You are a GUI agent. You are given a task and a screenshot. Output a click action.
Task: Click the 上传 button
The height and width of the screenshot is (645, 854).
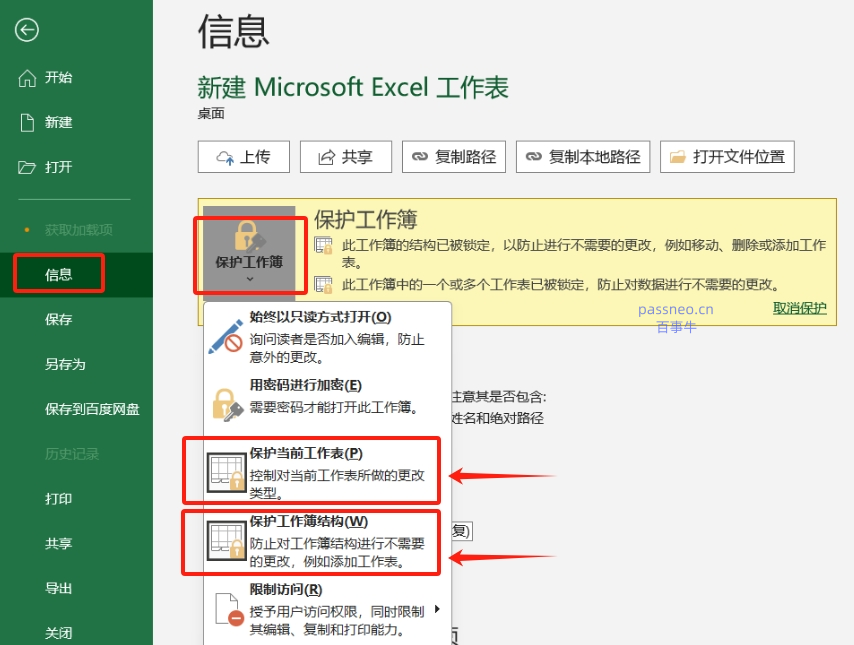pos(244,157)
